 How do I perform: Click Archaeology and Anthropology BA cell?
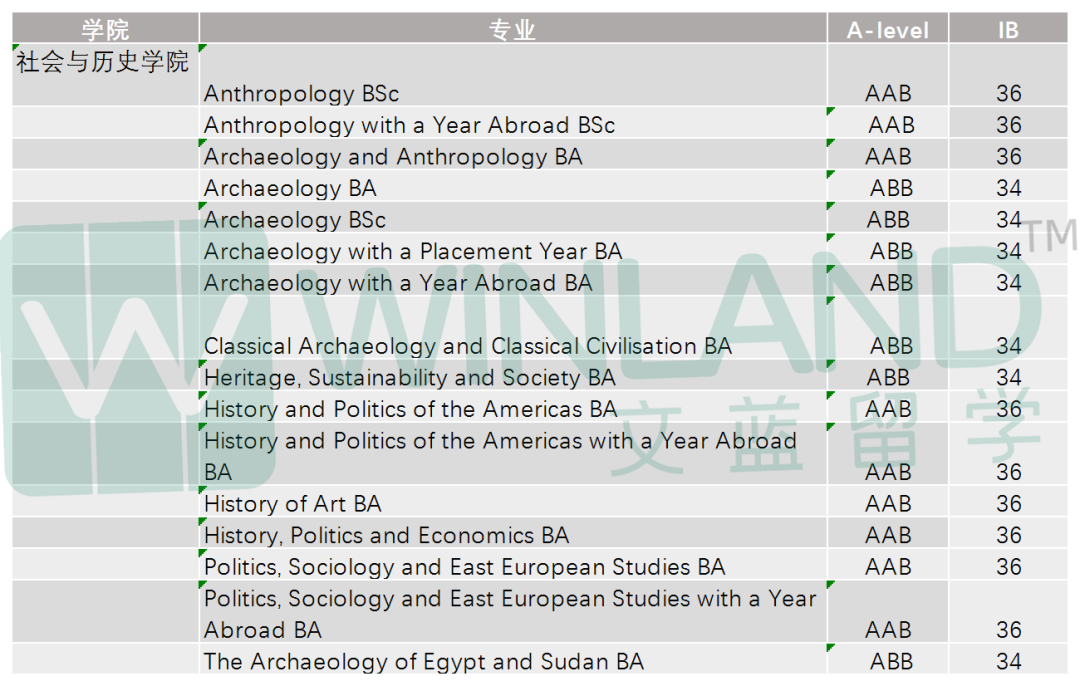pos(512,154)
